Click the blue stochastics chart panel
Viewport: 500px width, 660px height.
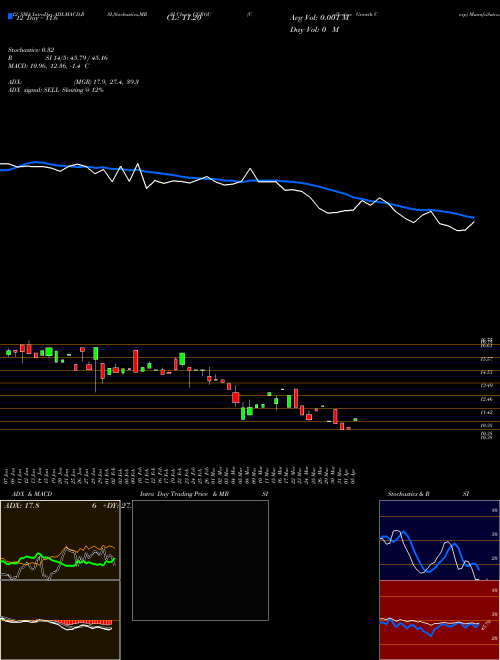pyautogui.click(x=439, y=540)
